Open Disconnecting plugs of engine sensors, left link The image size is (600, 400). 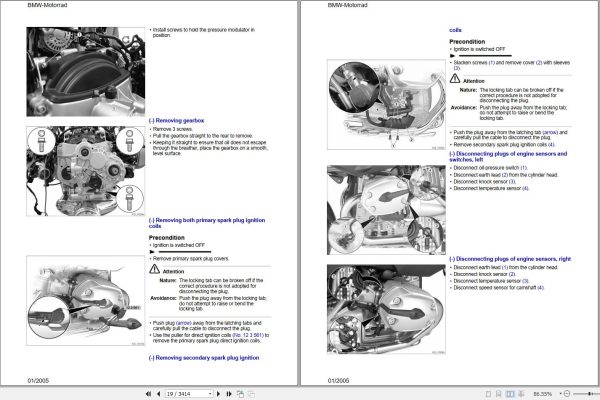(508, 157)
